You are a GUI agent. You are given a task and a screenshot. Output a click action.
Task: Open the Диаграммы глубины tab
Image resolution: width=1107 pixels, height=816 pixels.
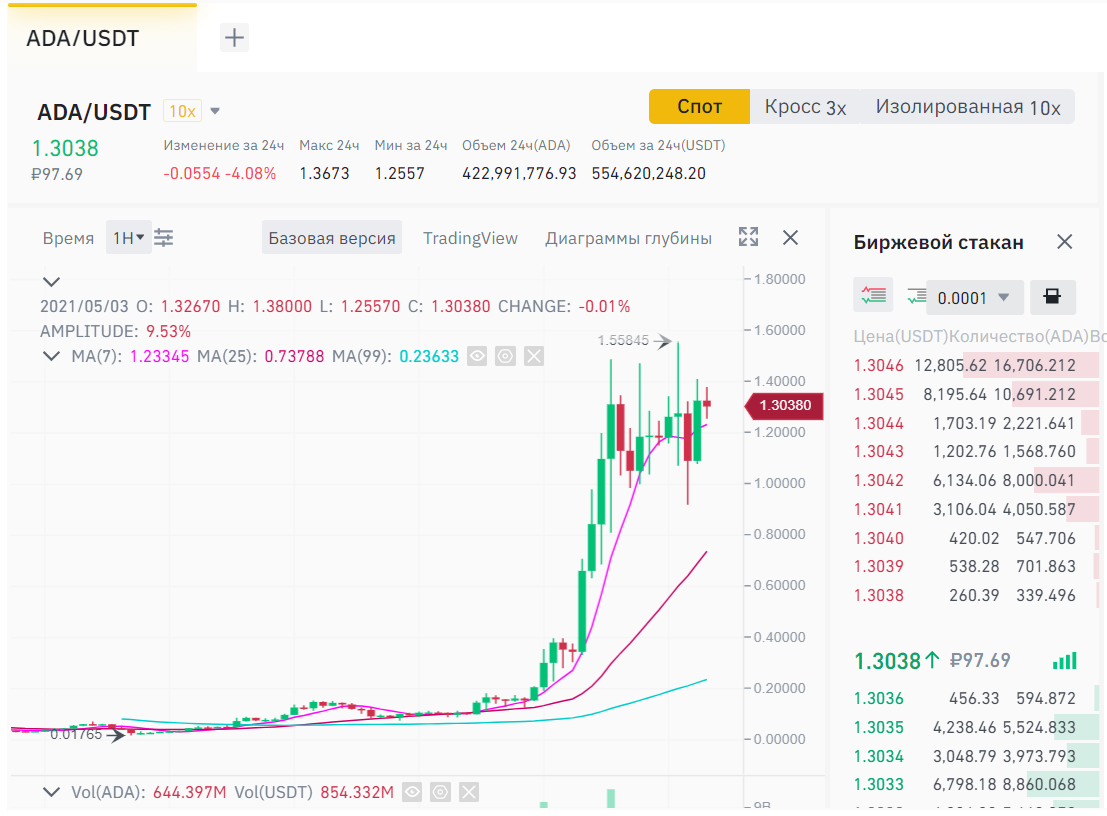(x=628, y=238)
